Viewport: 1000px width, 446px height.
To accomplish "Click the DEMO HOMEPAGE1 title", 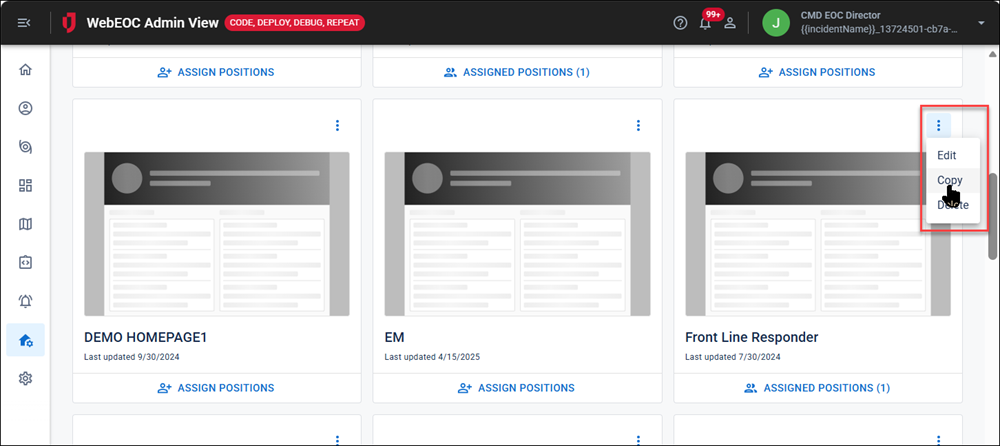I will tap(145, 338).
